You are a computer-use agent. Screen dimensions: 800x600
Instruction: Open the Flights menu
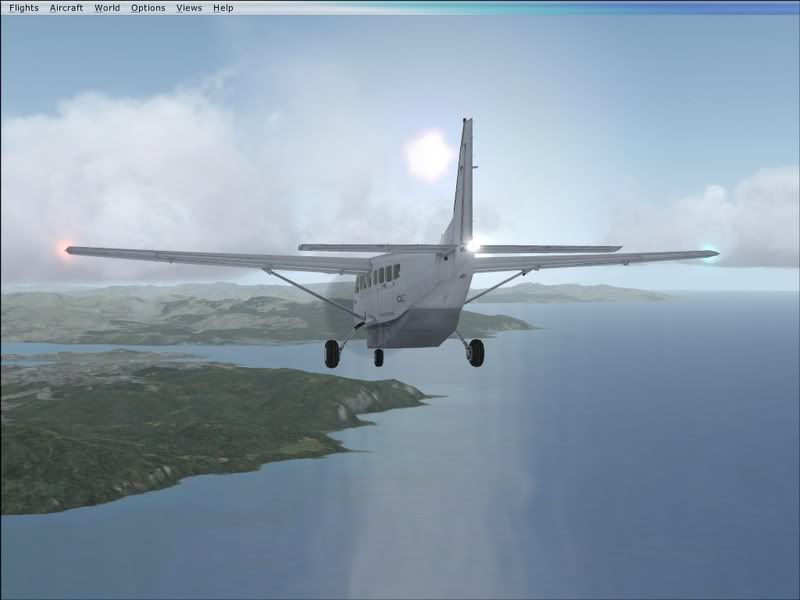click(x=23, y=8)
